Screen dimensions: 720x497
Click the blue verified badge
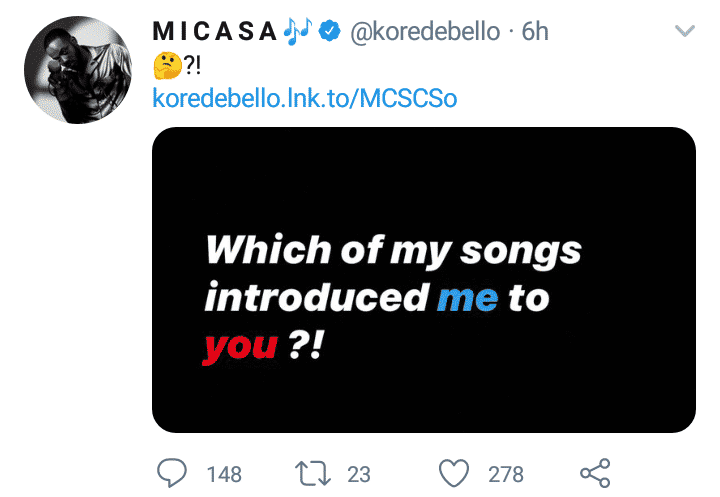(329, 32)
